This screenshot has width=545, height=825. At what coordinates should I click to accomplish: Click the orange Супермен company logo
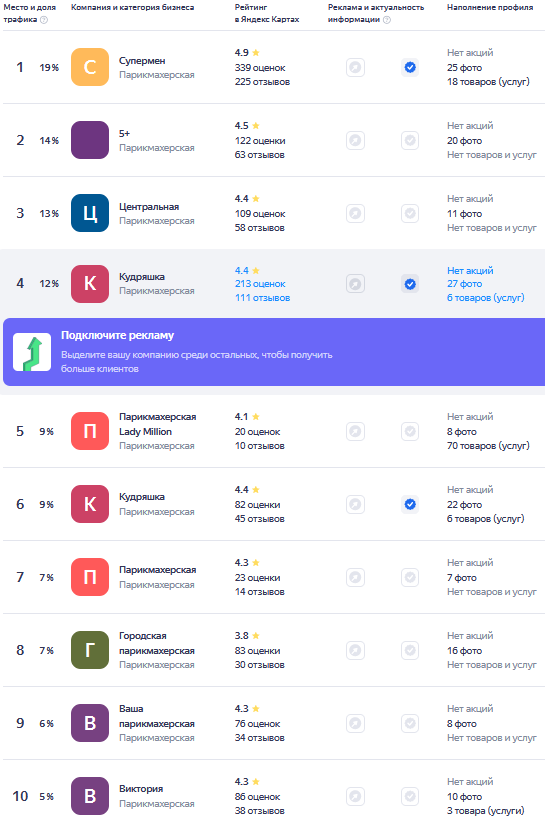pos(90,67)
